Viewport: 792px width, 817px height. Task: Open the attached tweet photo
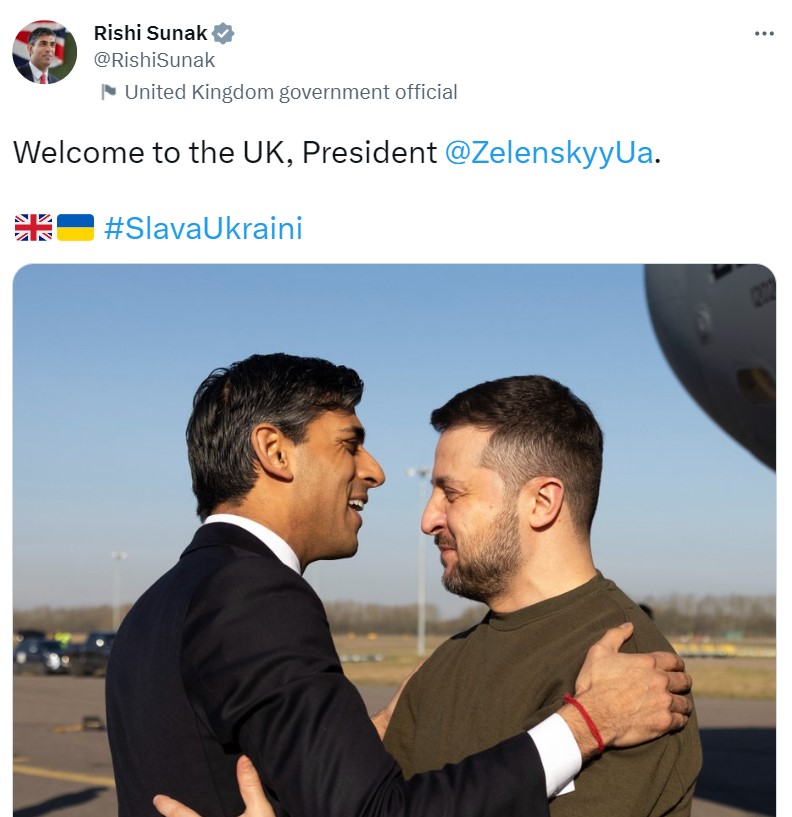tap(394, 540)
